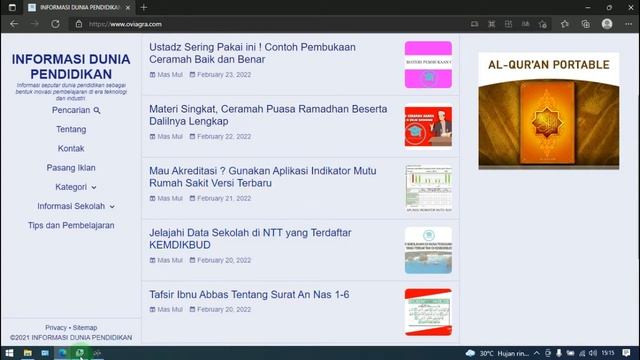Open the browser profile avatar
The height and width of the screenshot is (360, 640).
(x=607, y=24)
